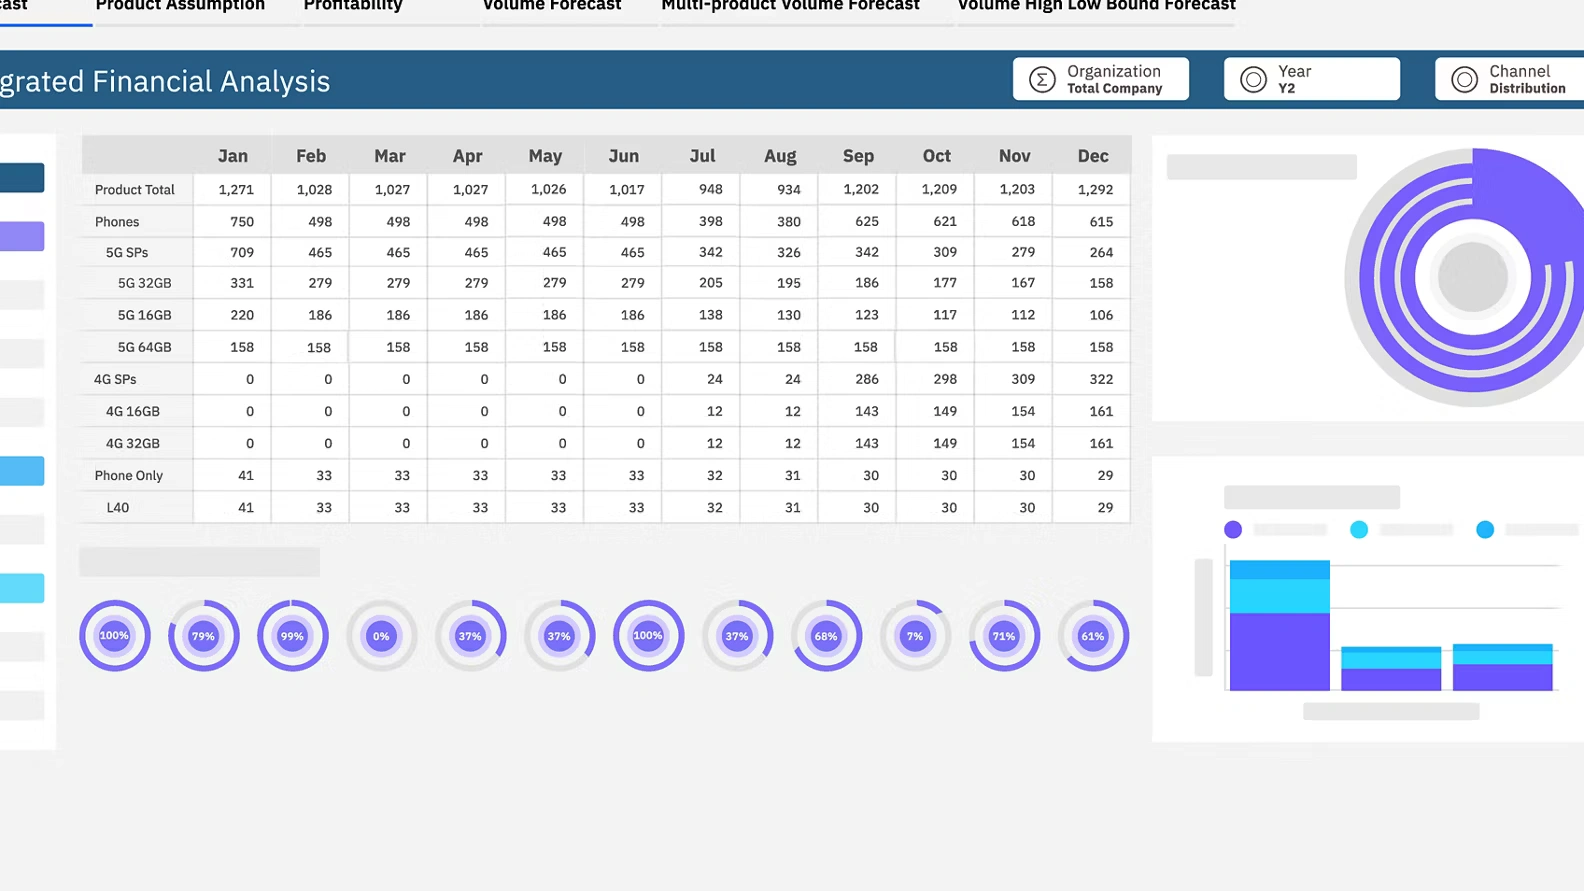
Task: Click the 79% progress ring
Action: pyautogui.click(x=203, y=636)
